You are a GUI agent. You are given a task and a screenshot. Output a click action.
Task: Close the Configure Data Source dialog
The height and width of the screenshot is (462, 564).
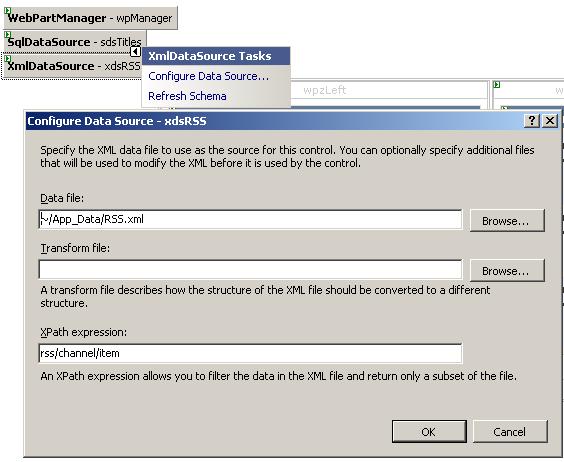pos(550,121)
